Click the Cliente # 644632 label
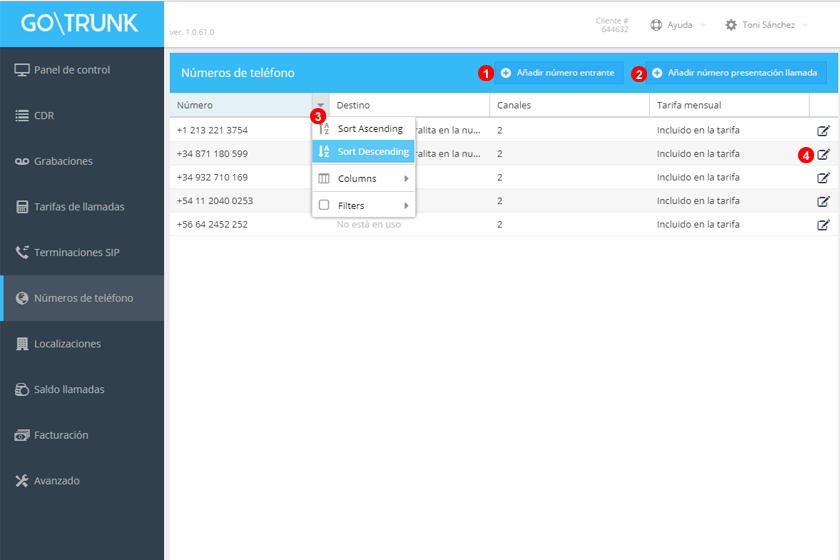The image size is (840, 560). [612, 25]
